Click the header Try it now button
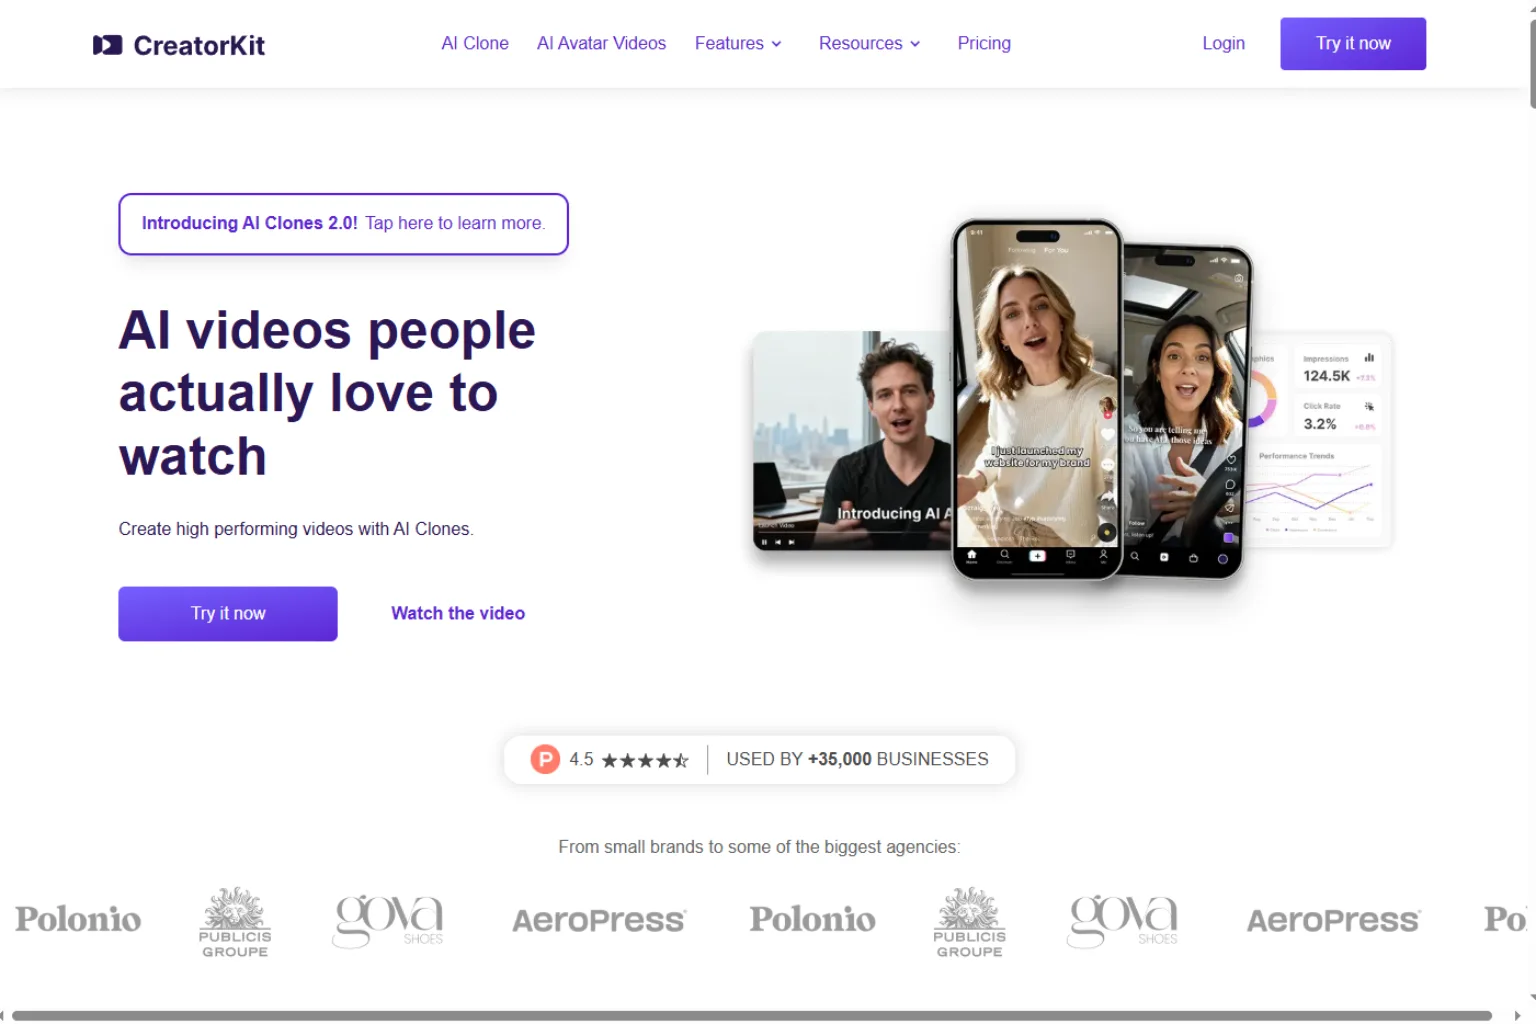The image size is (1536, 1024). click(1353, 43)
